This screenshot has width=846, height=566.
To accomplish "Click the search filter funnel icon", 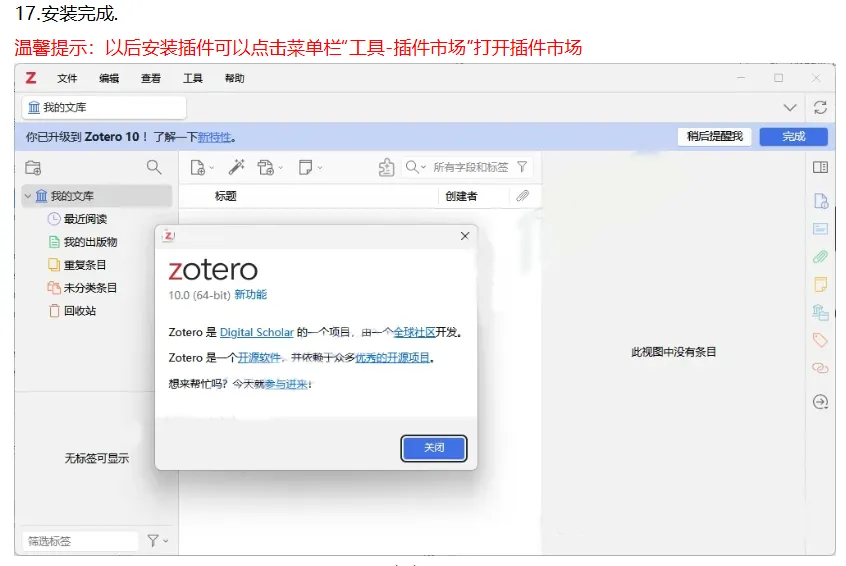I will [522, 167].
